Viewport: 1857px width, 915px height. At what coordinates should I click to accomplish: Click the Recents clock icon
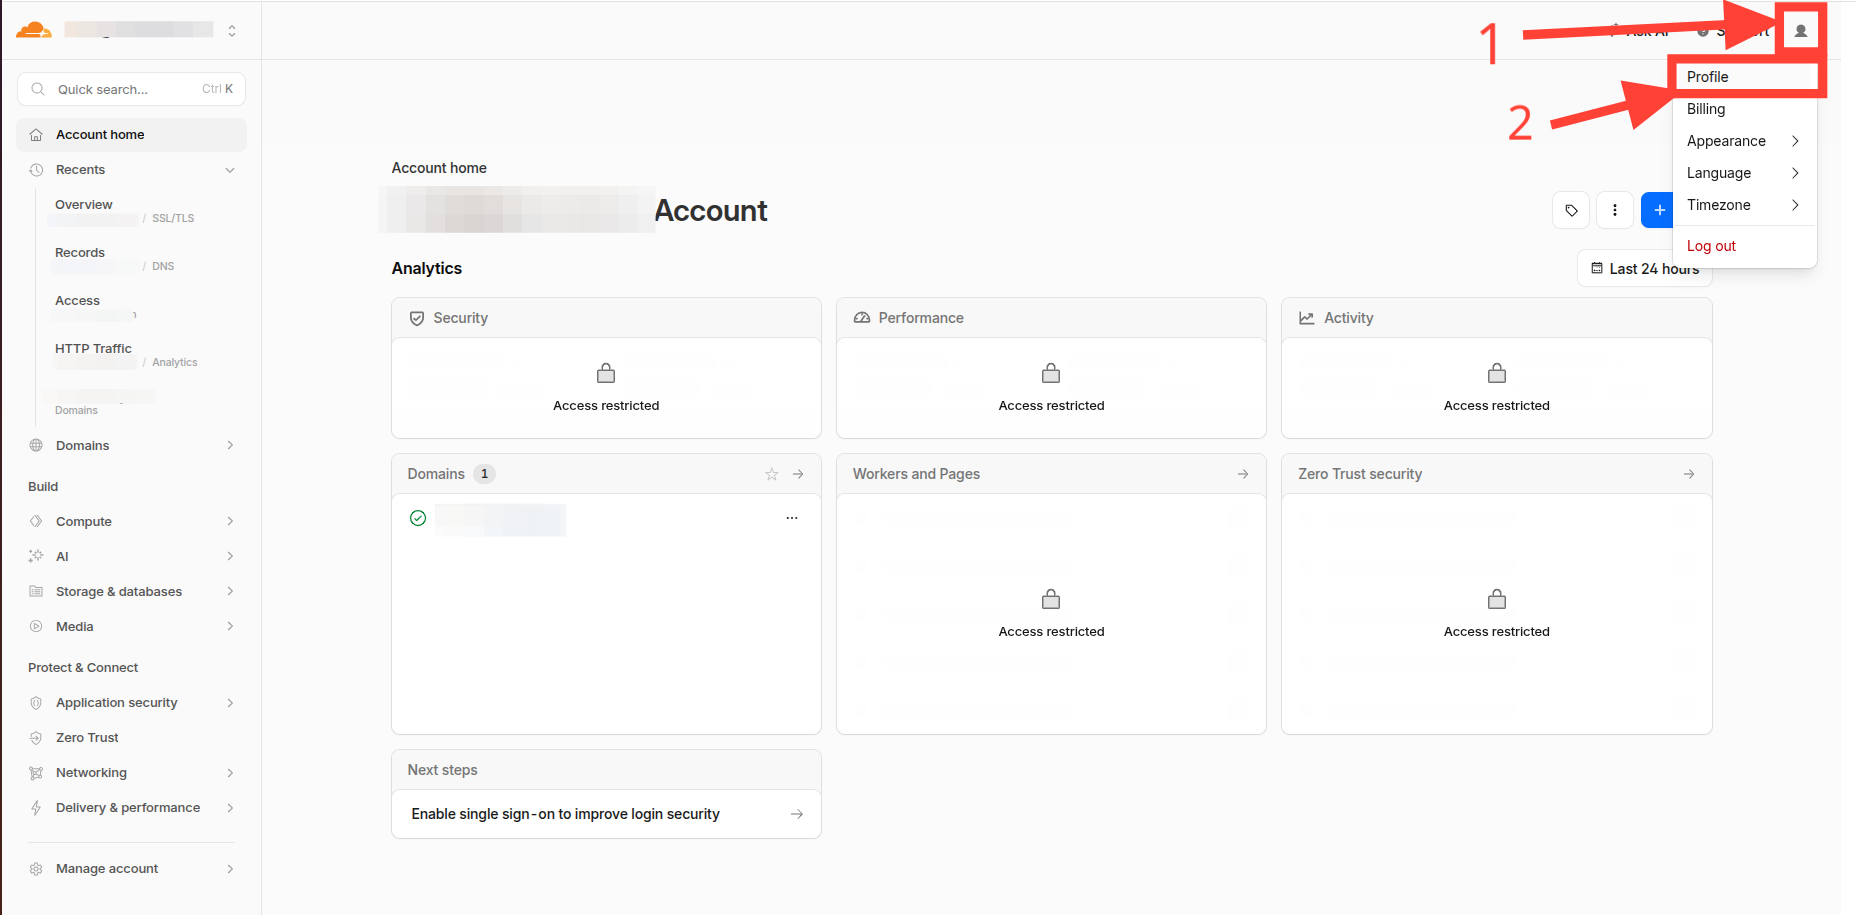pyautogui.click(x=36, y=170)
